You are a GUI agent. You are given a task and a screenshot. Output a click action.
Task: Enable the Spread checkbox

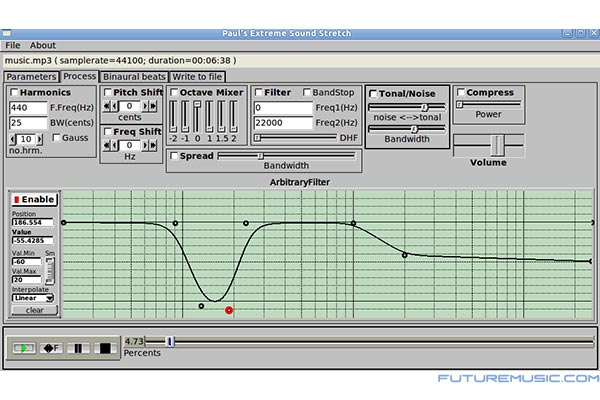coord(174,156)
